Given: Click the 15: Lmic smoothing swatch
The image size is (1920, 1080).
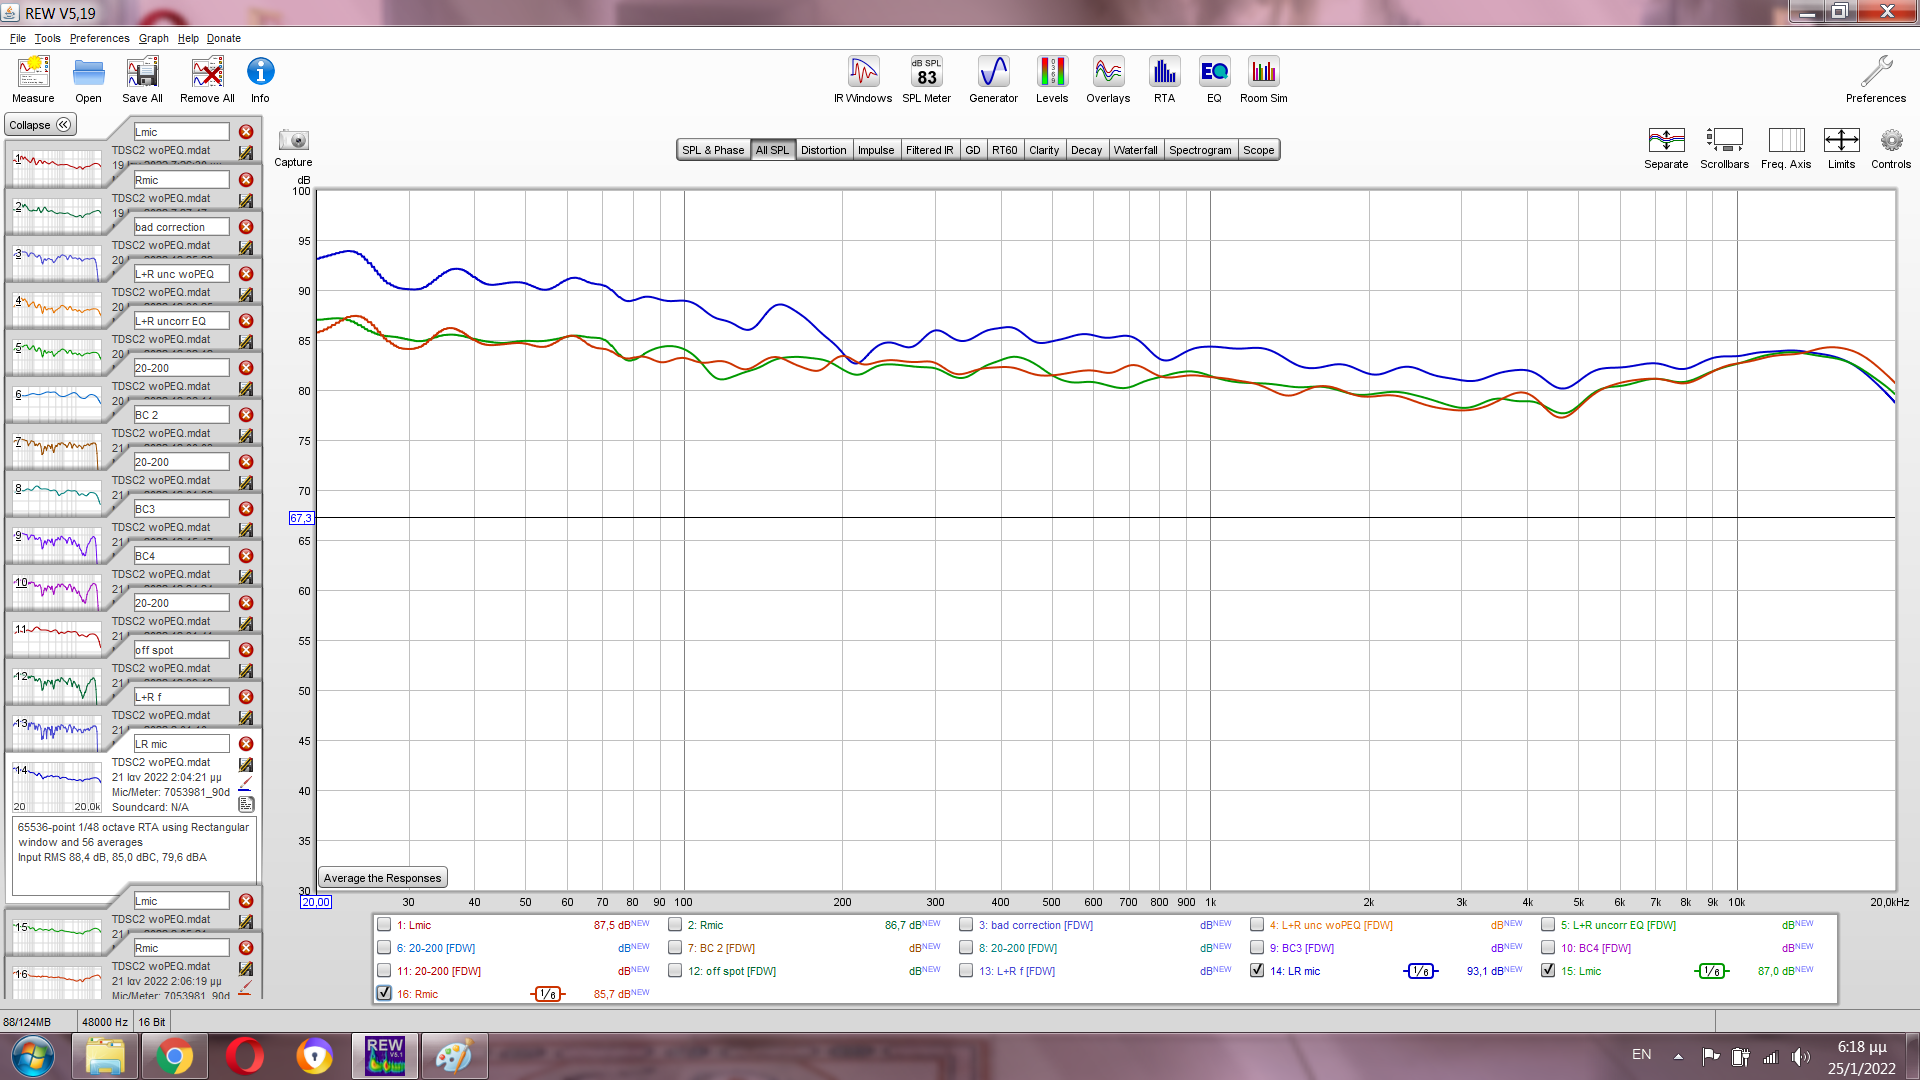Looking at the screenshot, I should click(1711, 971).
